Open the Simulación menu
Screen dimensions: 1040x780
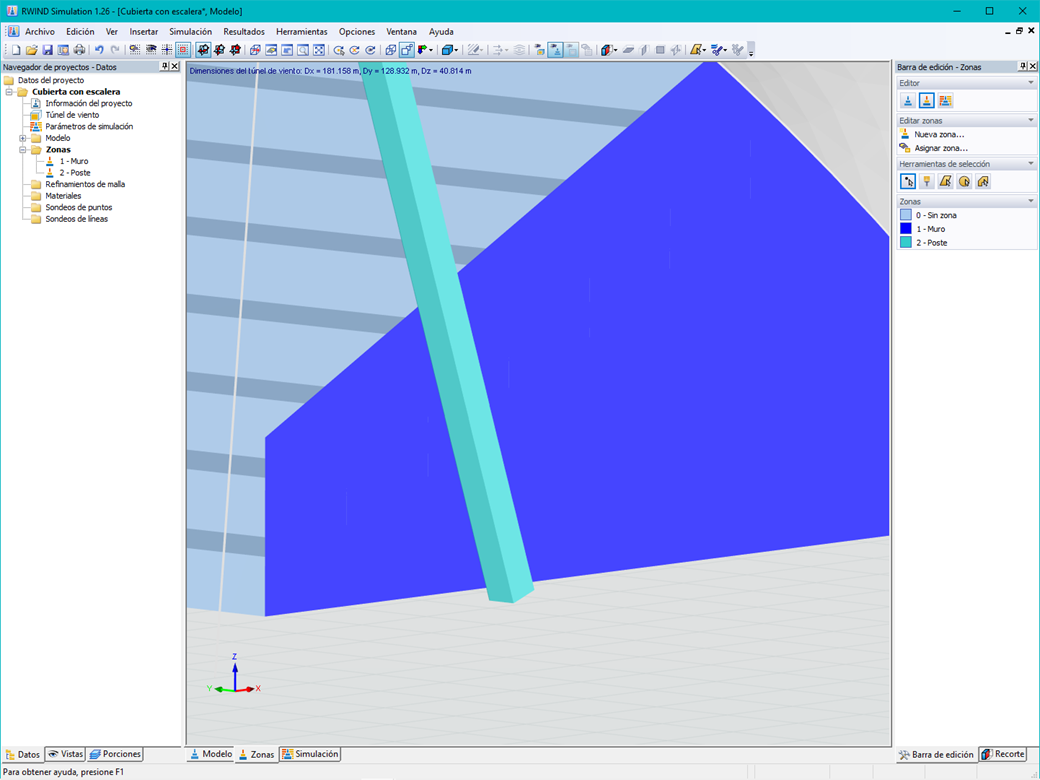click(189, 31)
